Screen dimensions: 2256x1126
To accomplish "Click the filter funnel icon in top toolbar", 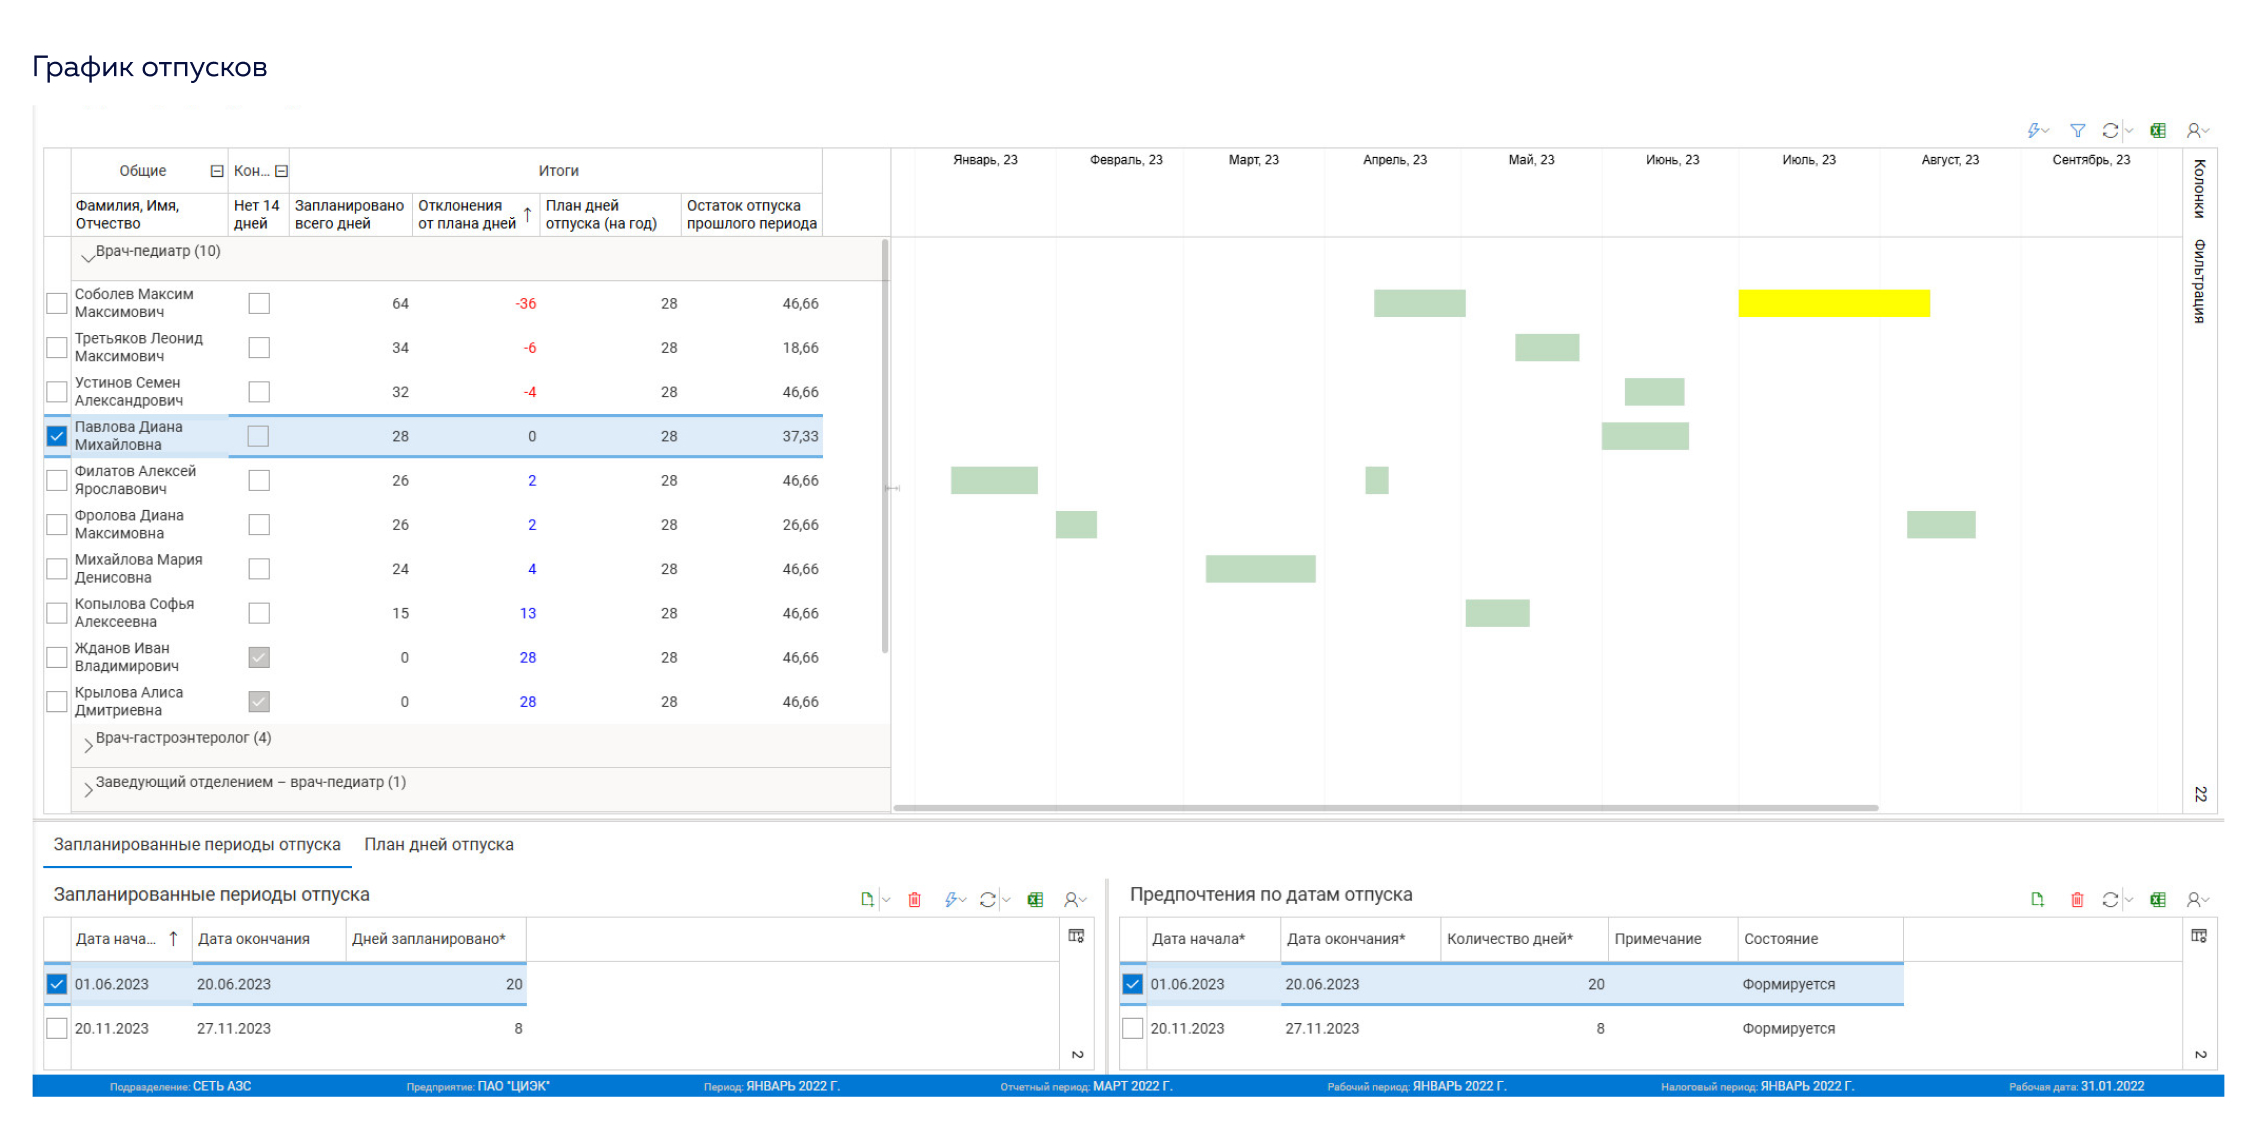I will click(2077, 131).
